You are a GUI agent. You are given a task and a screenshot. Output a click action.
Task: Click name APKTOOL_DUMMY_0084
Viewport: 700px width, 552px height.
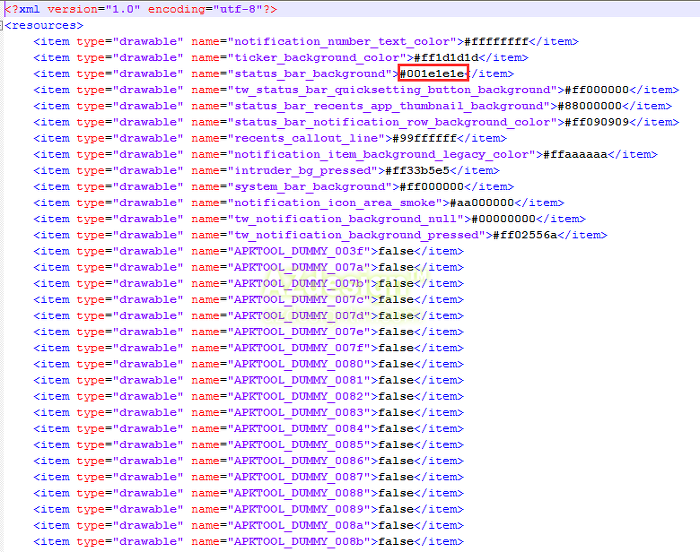click(x=300, y=428)
